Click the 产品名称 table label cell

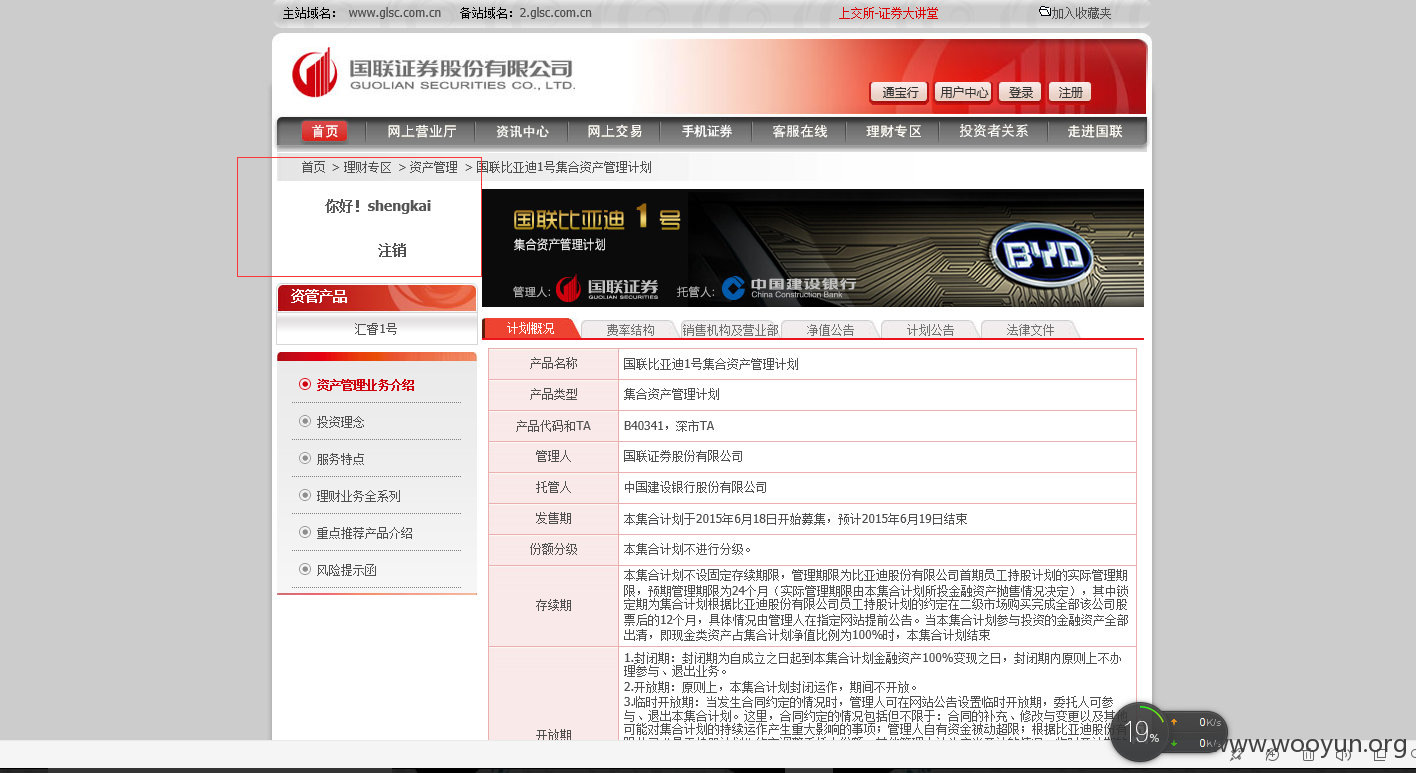coord(553,364)
